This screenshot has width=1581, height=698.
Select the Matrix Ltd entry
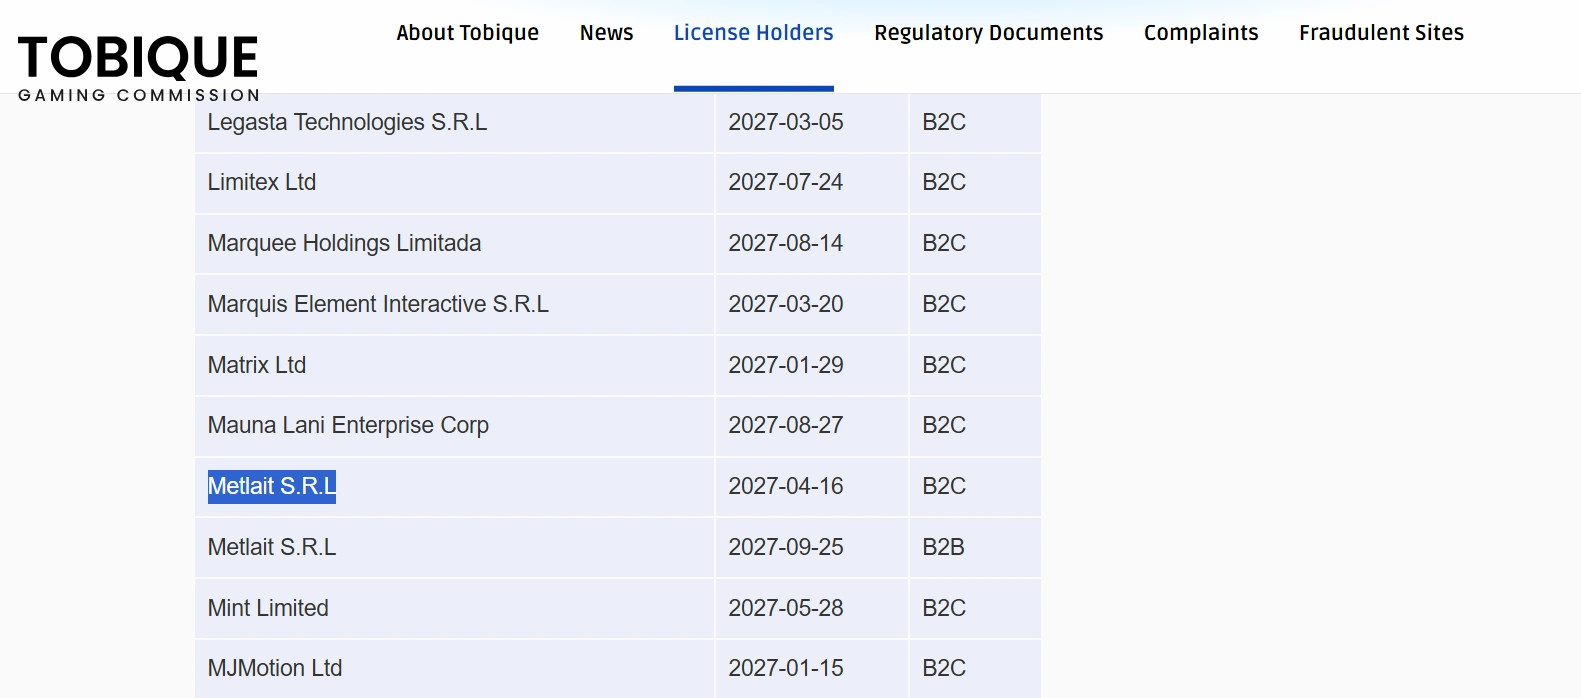(x=257, y=365)
